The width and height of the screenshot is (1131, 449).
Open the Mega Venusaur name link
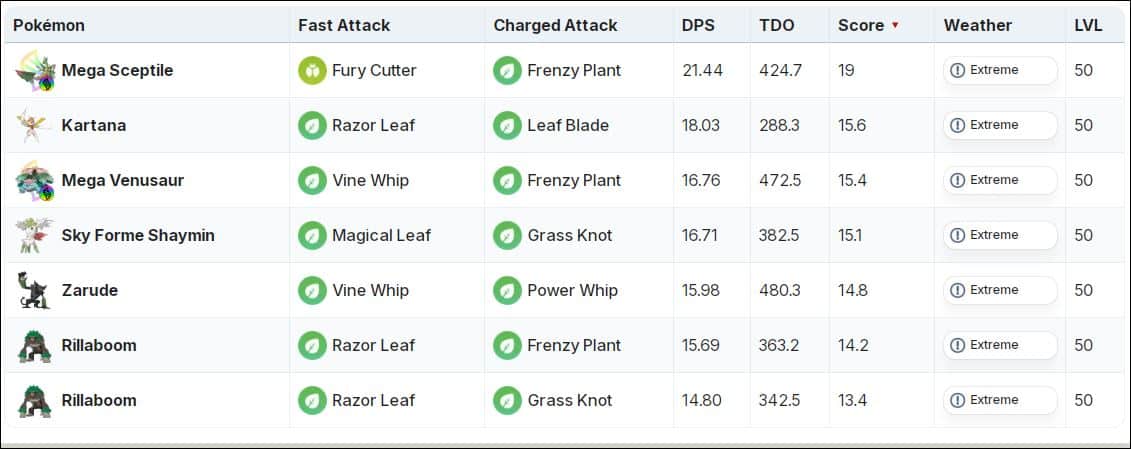tap(123, 180)
